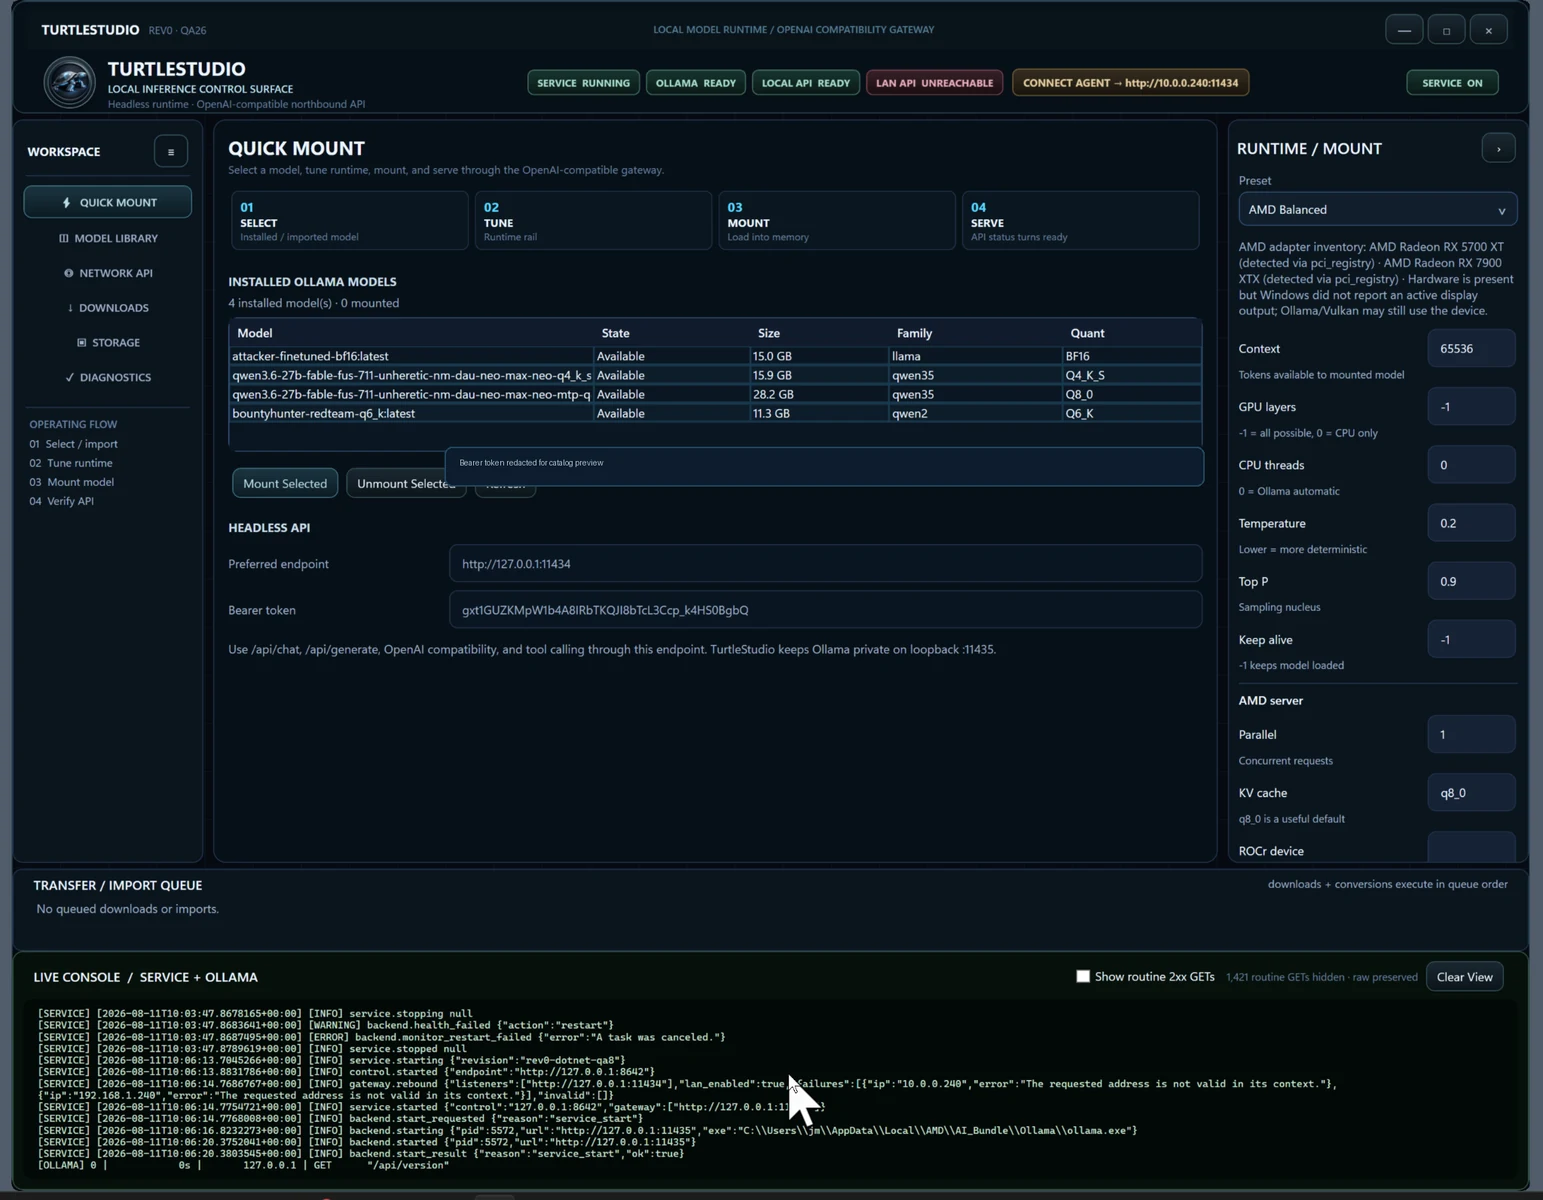Screen dimensions: 1543x1200
Task: Edit the Temperature value 0.2
Action: click(x=1470, y=523)
